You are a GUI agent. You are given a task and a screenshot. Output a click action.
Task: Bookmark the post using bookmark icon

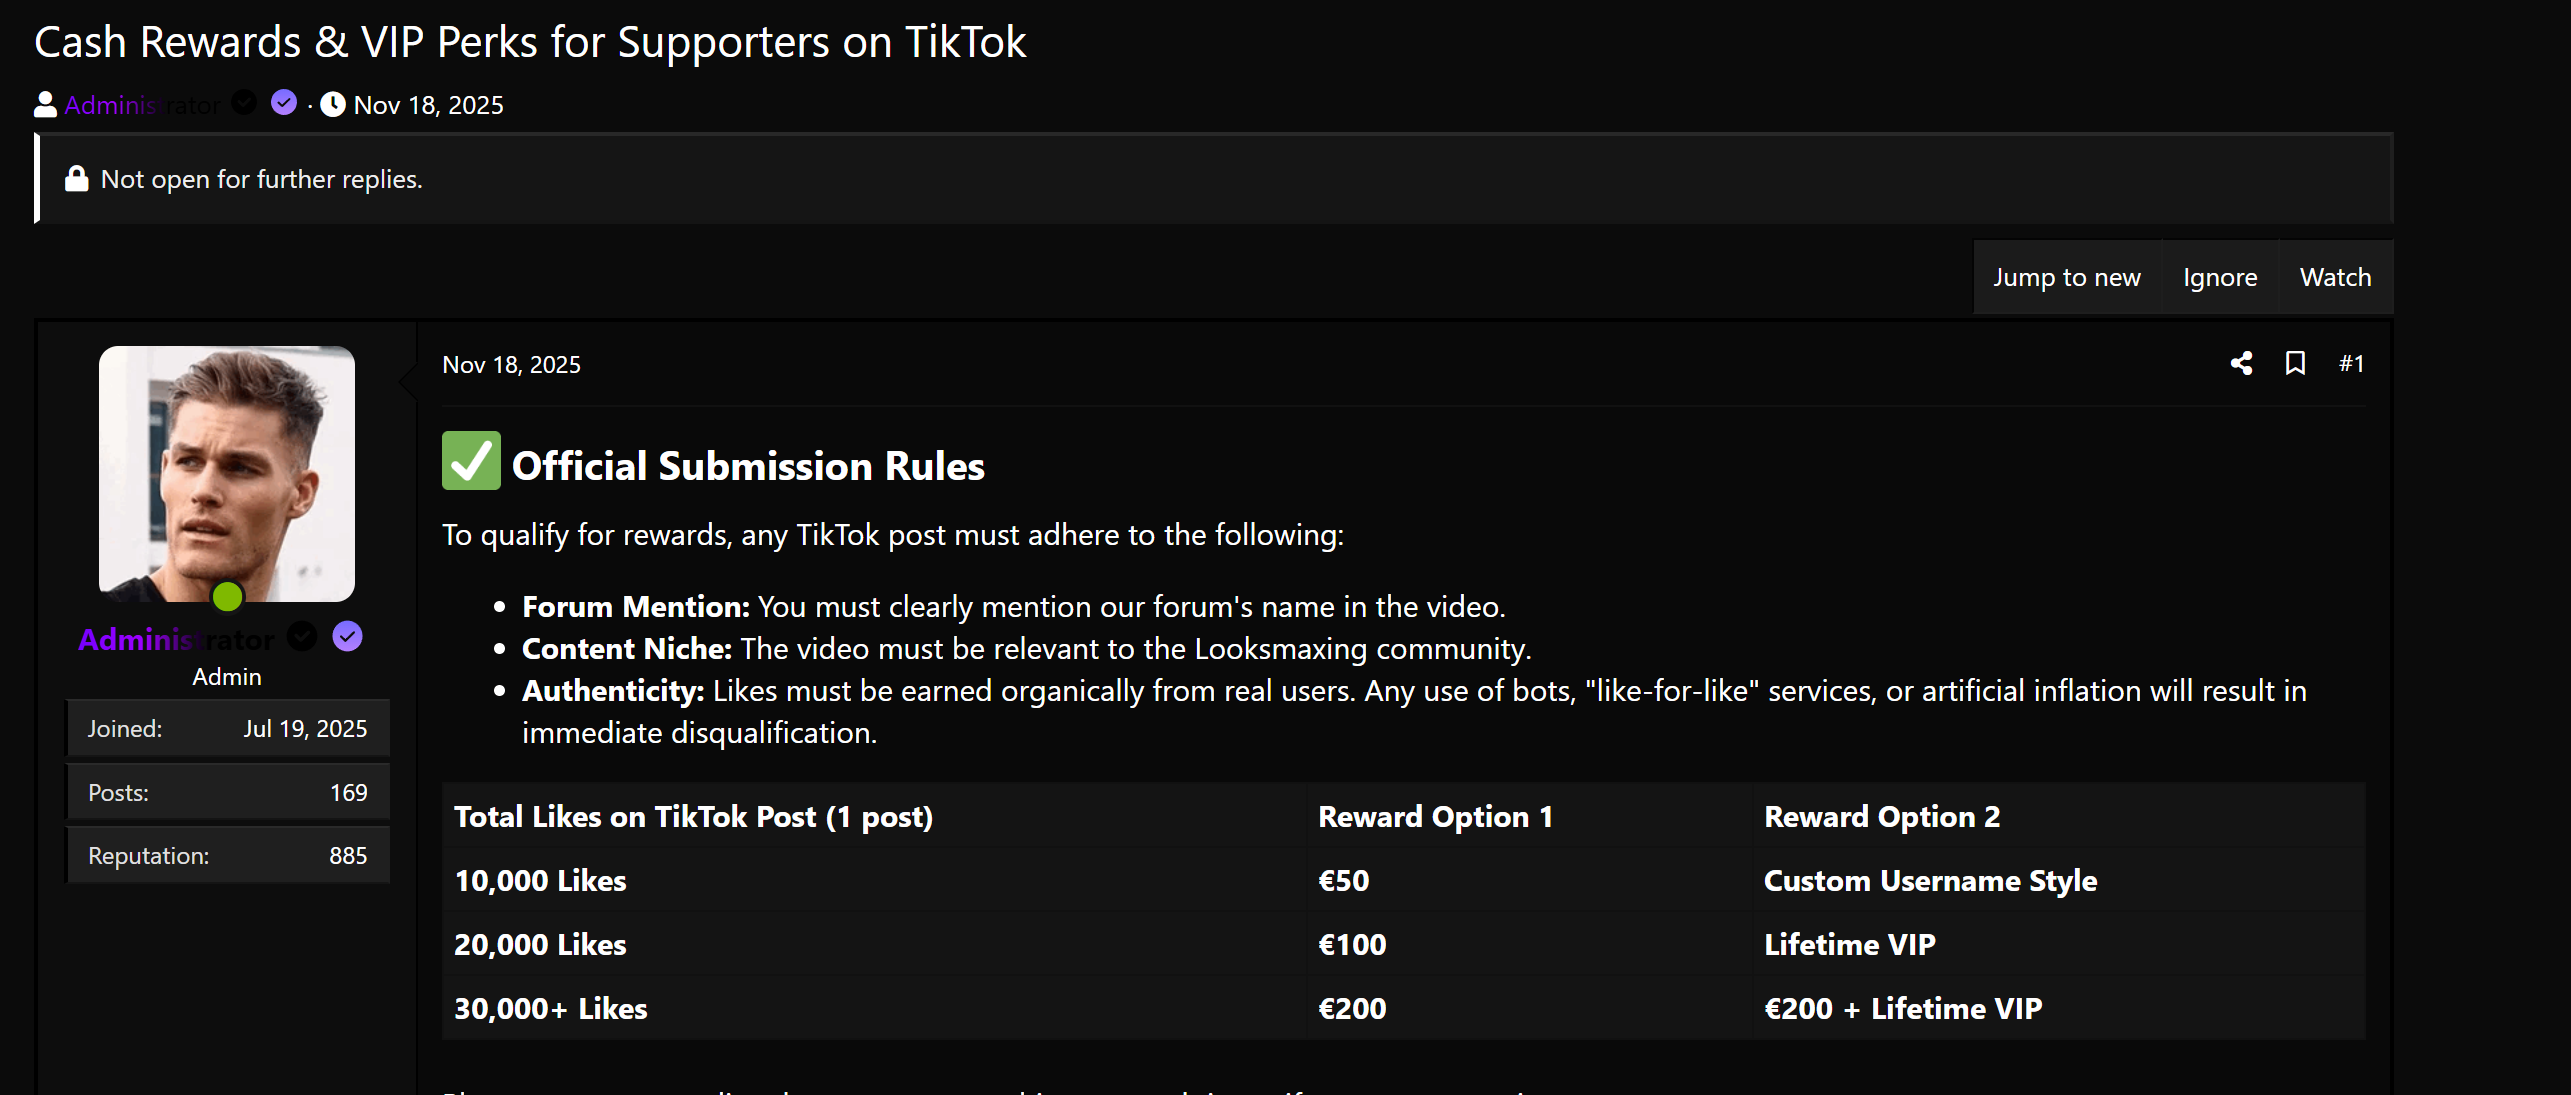[2295, 364]
